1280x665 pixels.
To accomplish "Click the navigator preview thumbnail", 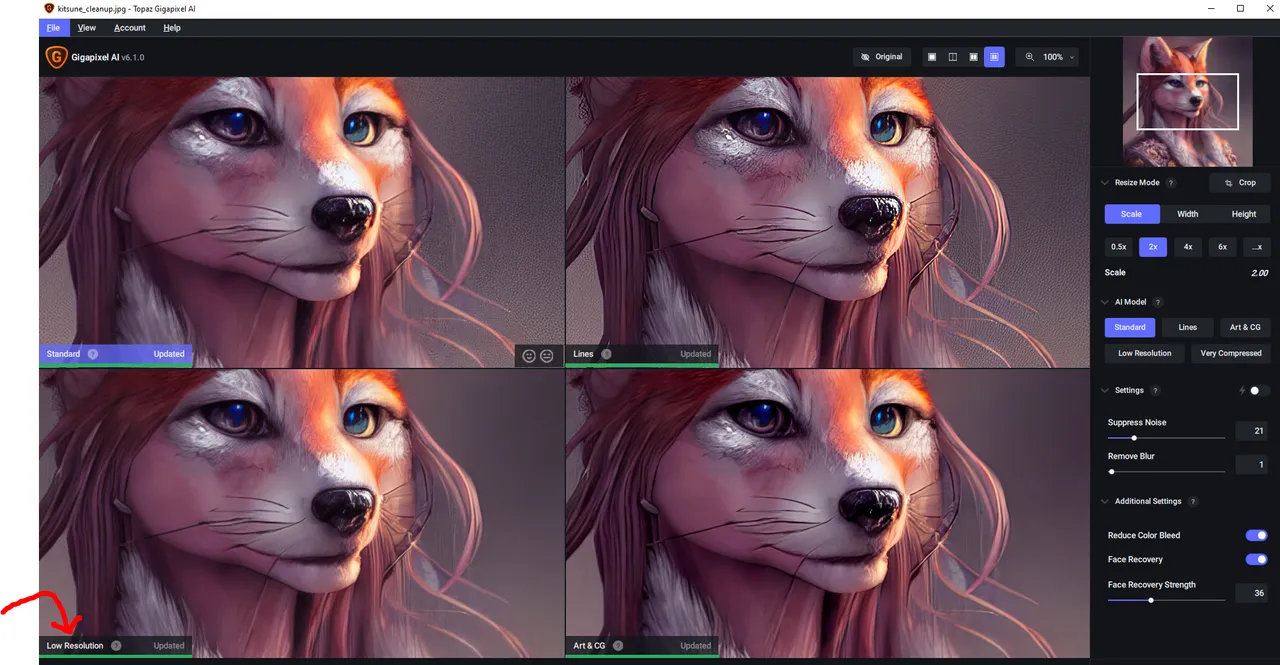I will [x=1188, y=101].
